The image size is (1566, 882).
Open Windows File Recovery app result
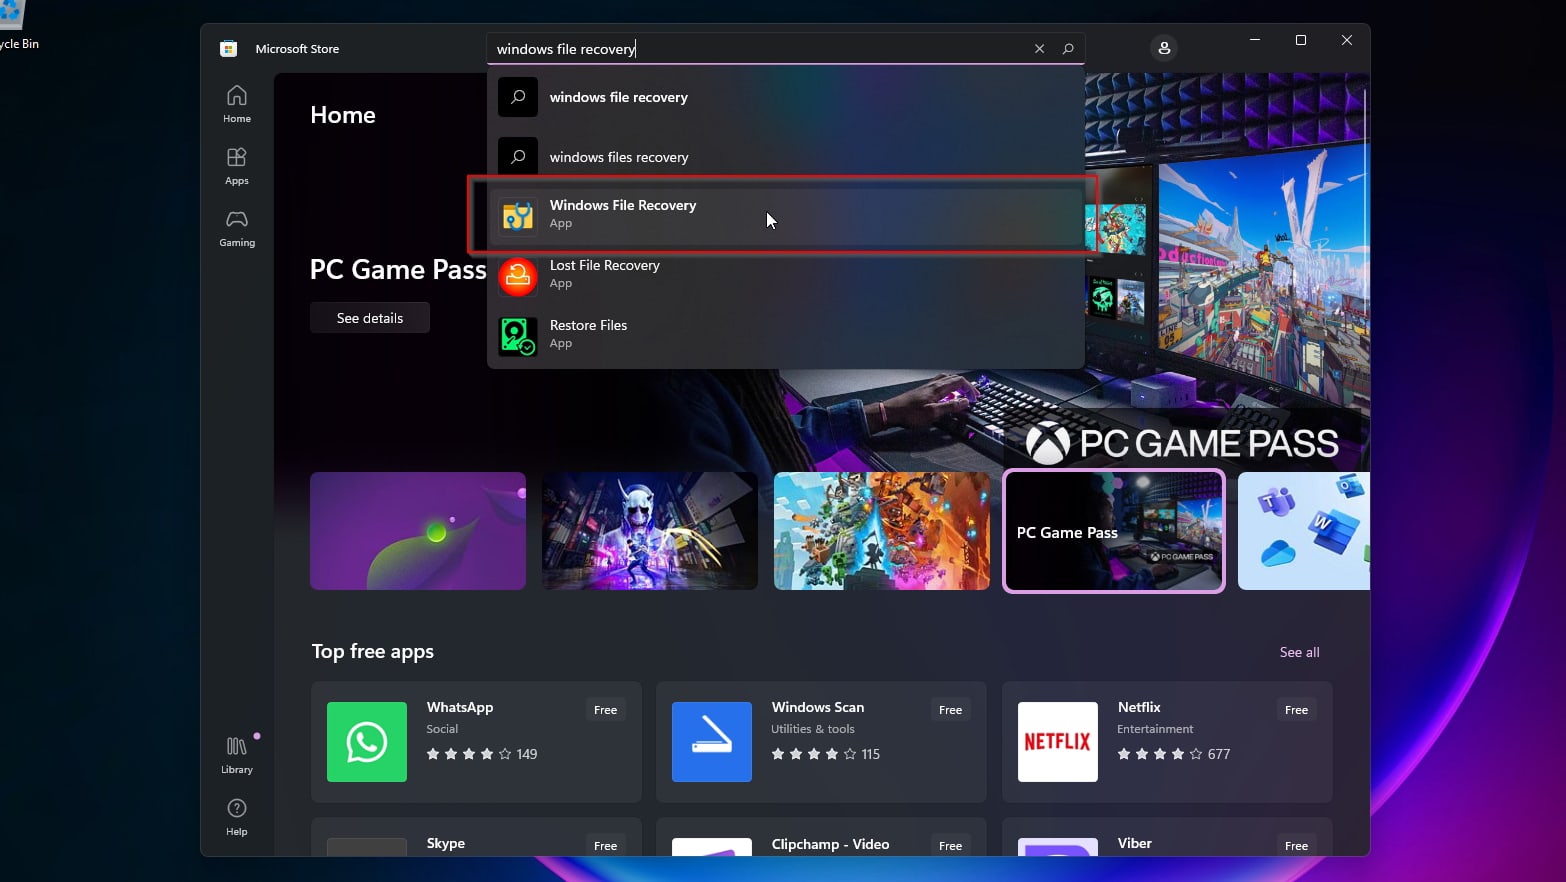point(786,216)
